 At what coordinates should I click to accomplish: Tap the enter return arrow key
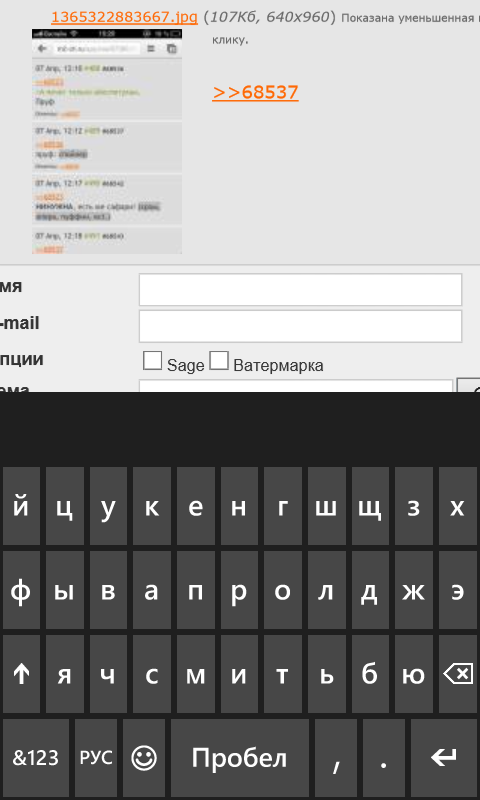click(x=444, y=758)
